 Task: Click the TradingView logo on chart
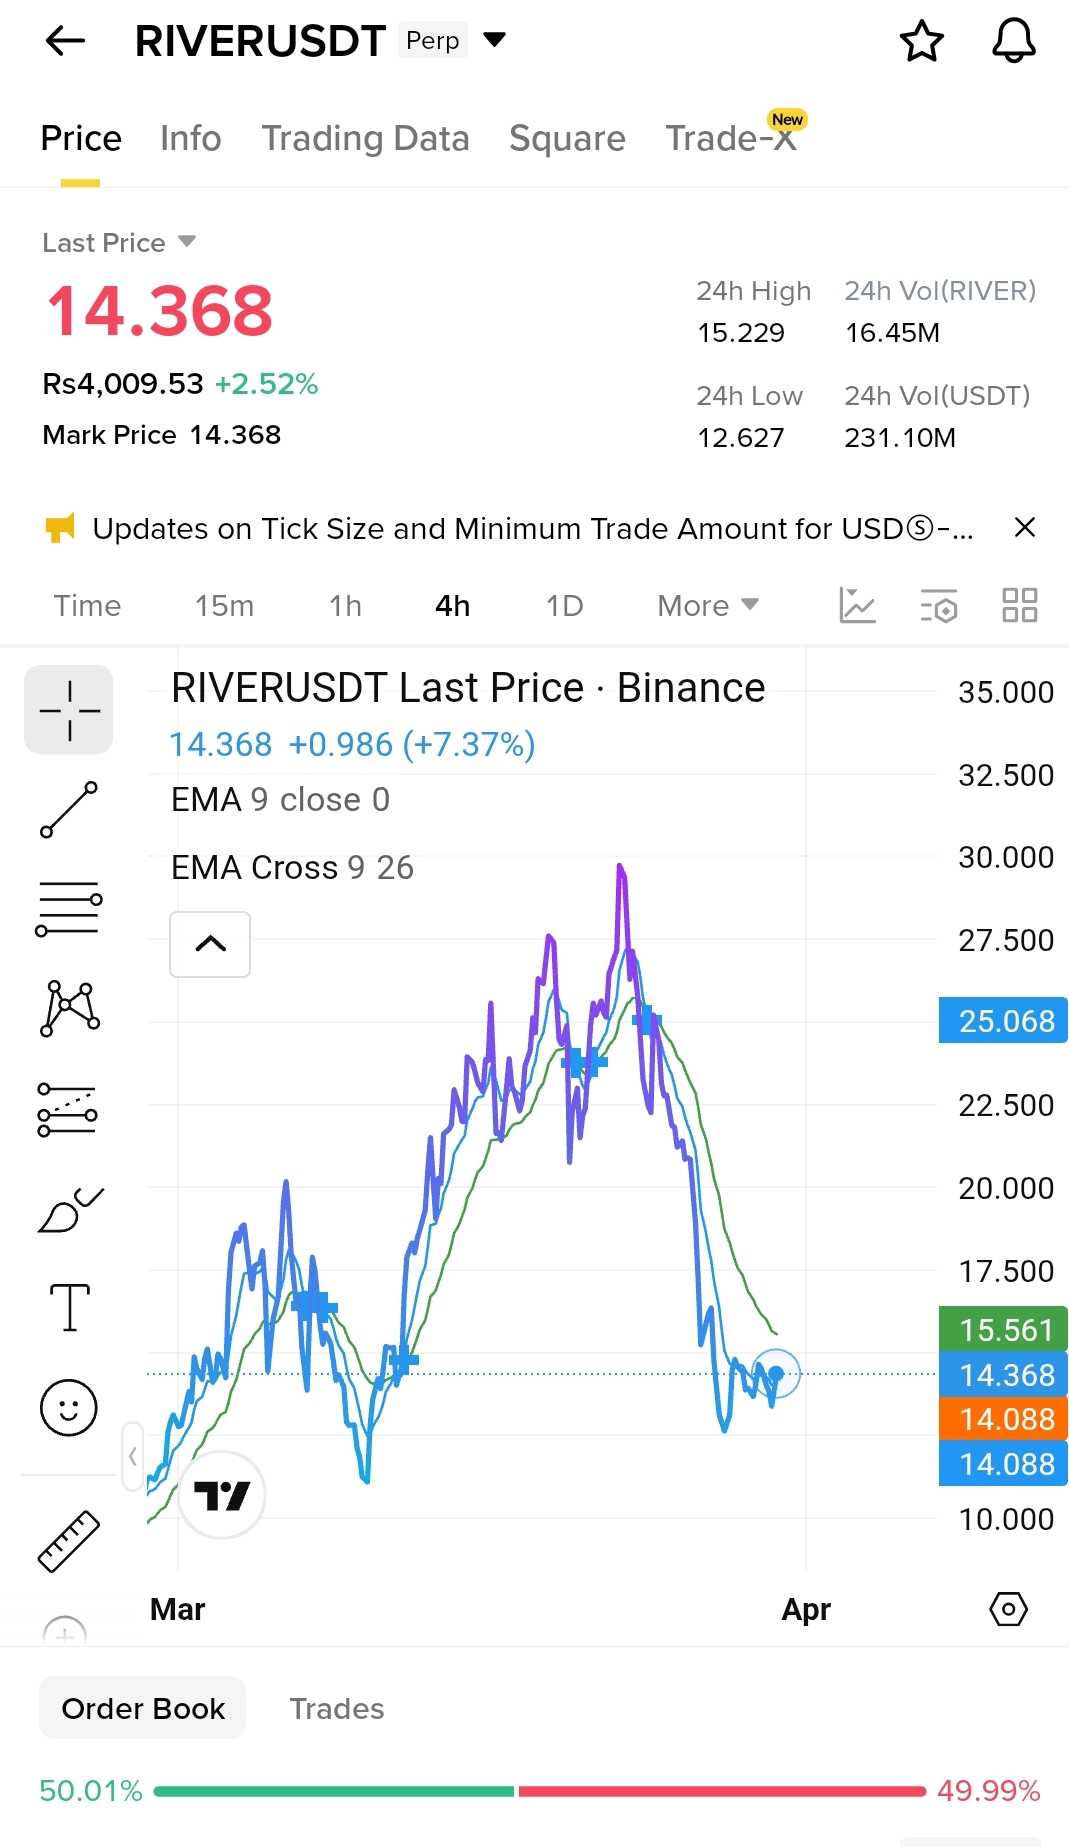point(222,1496)
